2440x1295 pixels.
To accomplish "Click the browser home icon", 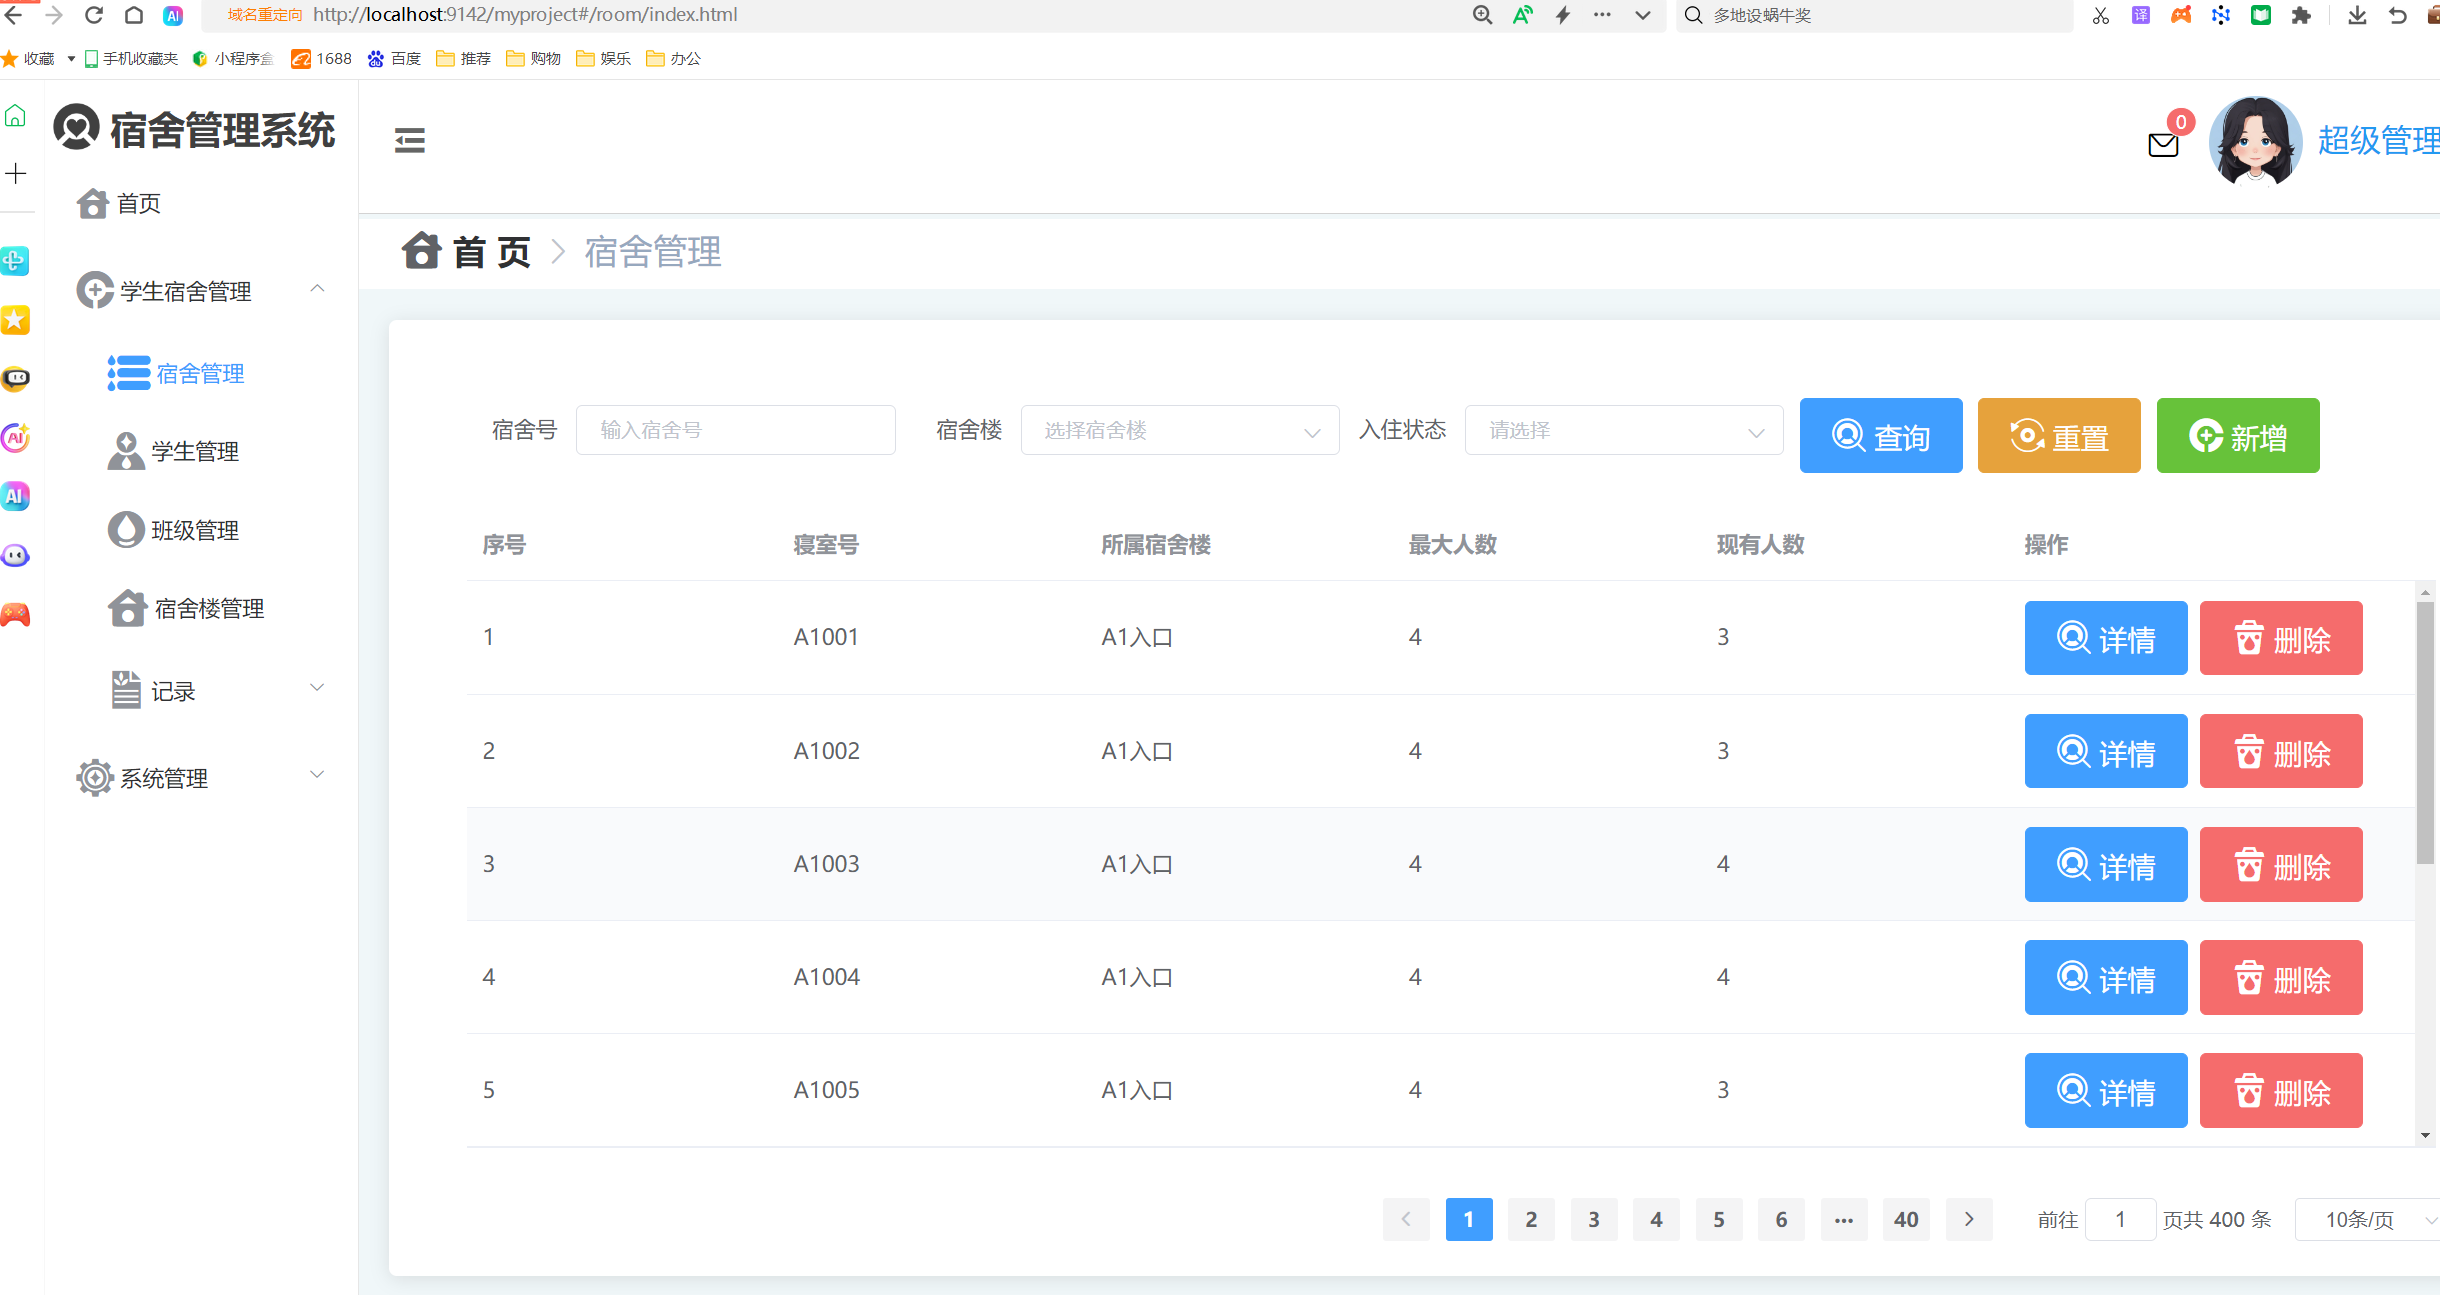I will pyautogui.click(x=133, y=15).
